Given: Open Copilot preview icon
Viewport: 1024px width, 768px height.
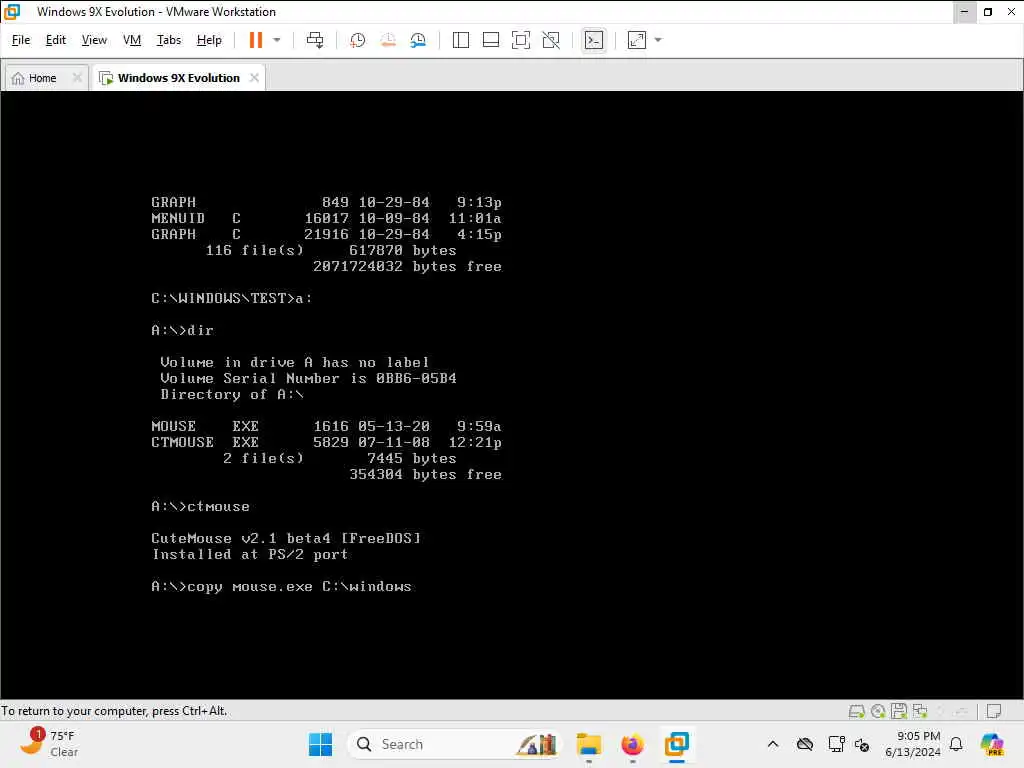Looking at the screenshot, I should coord(993,744).
